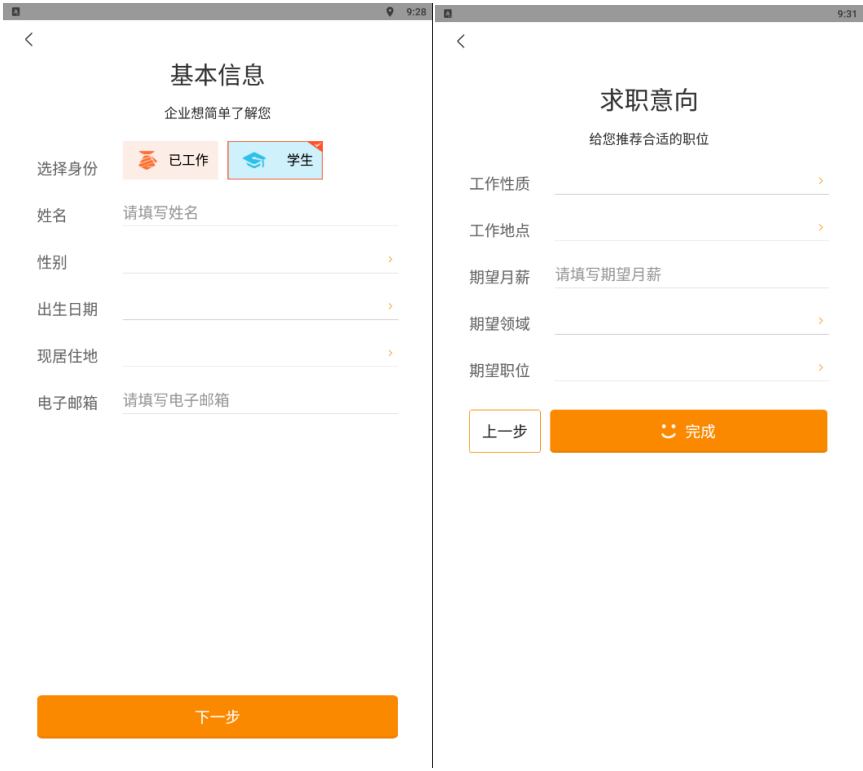The height and width of the screenshot is (771, 863).
Task: Go back from the 求职意向 screen
Action: click(461, 41)
